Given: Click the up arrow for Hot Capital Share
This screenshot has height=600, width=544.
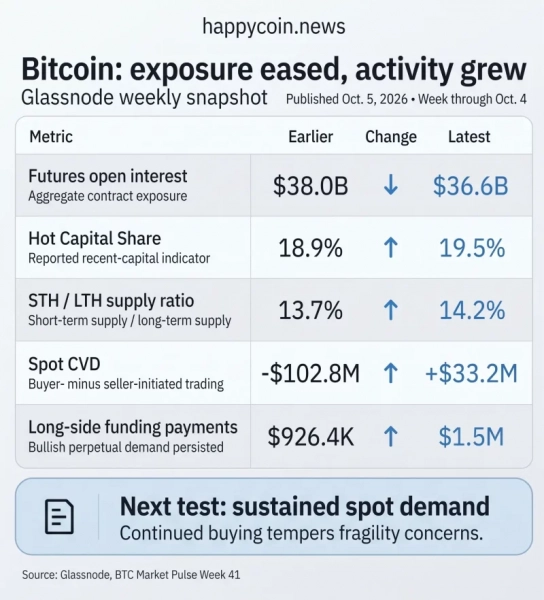Looking at the screenshot, I should (x=391, y=248).
